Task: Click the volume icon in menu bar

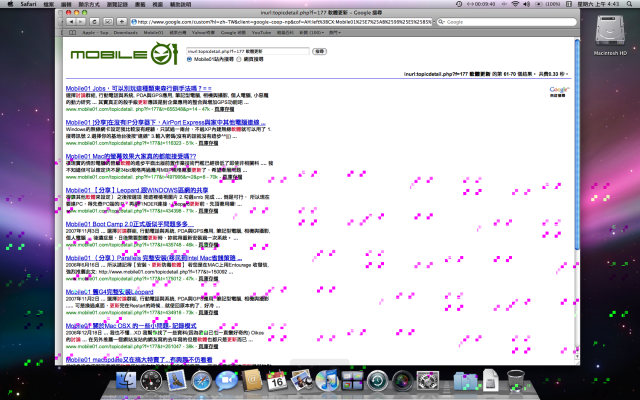Action: 527,4
